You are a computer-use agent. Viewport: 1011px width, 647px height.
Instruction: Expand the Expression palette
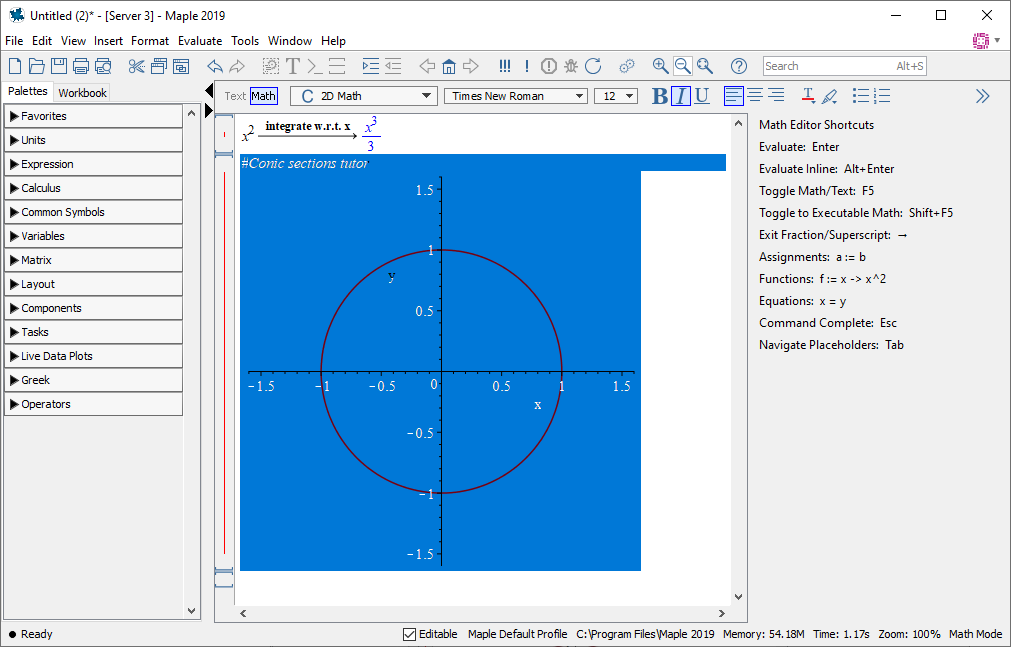tap(93, 164)
